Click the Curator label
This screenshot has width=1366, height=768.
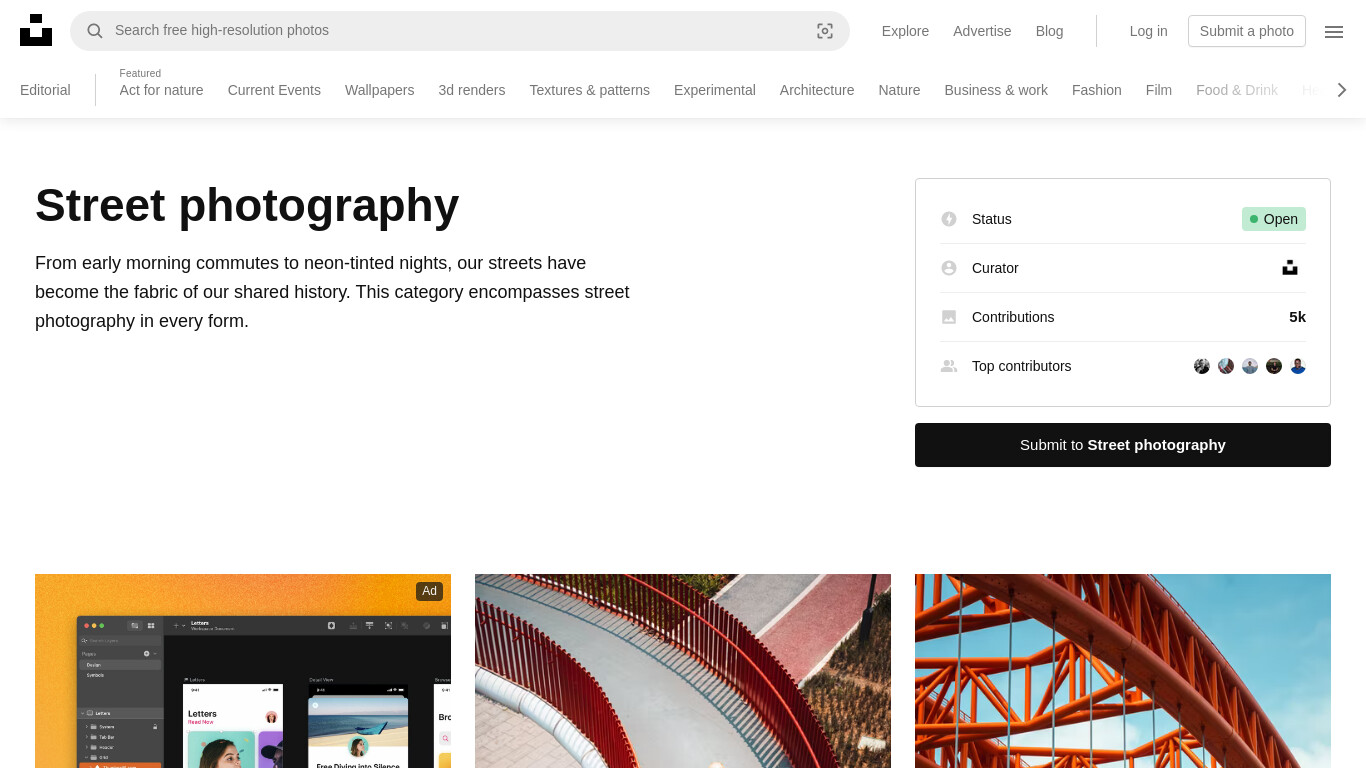(x=995, y=268)
